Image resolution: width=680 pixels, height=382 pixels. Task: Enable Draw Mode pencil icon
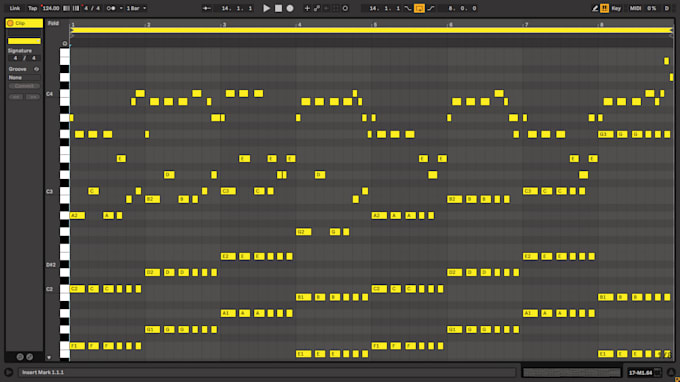(x=595, y=8)
